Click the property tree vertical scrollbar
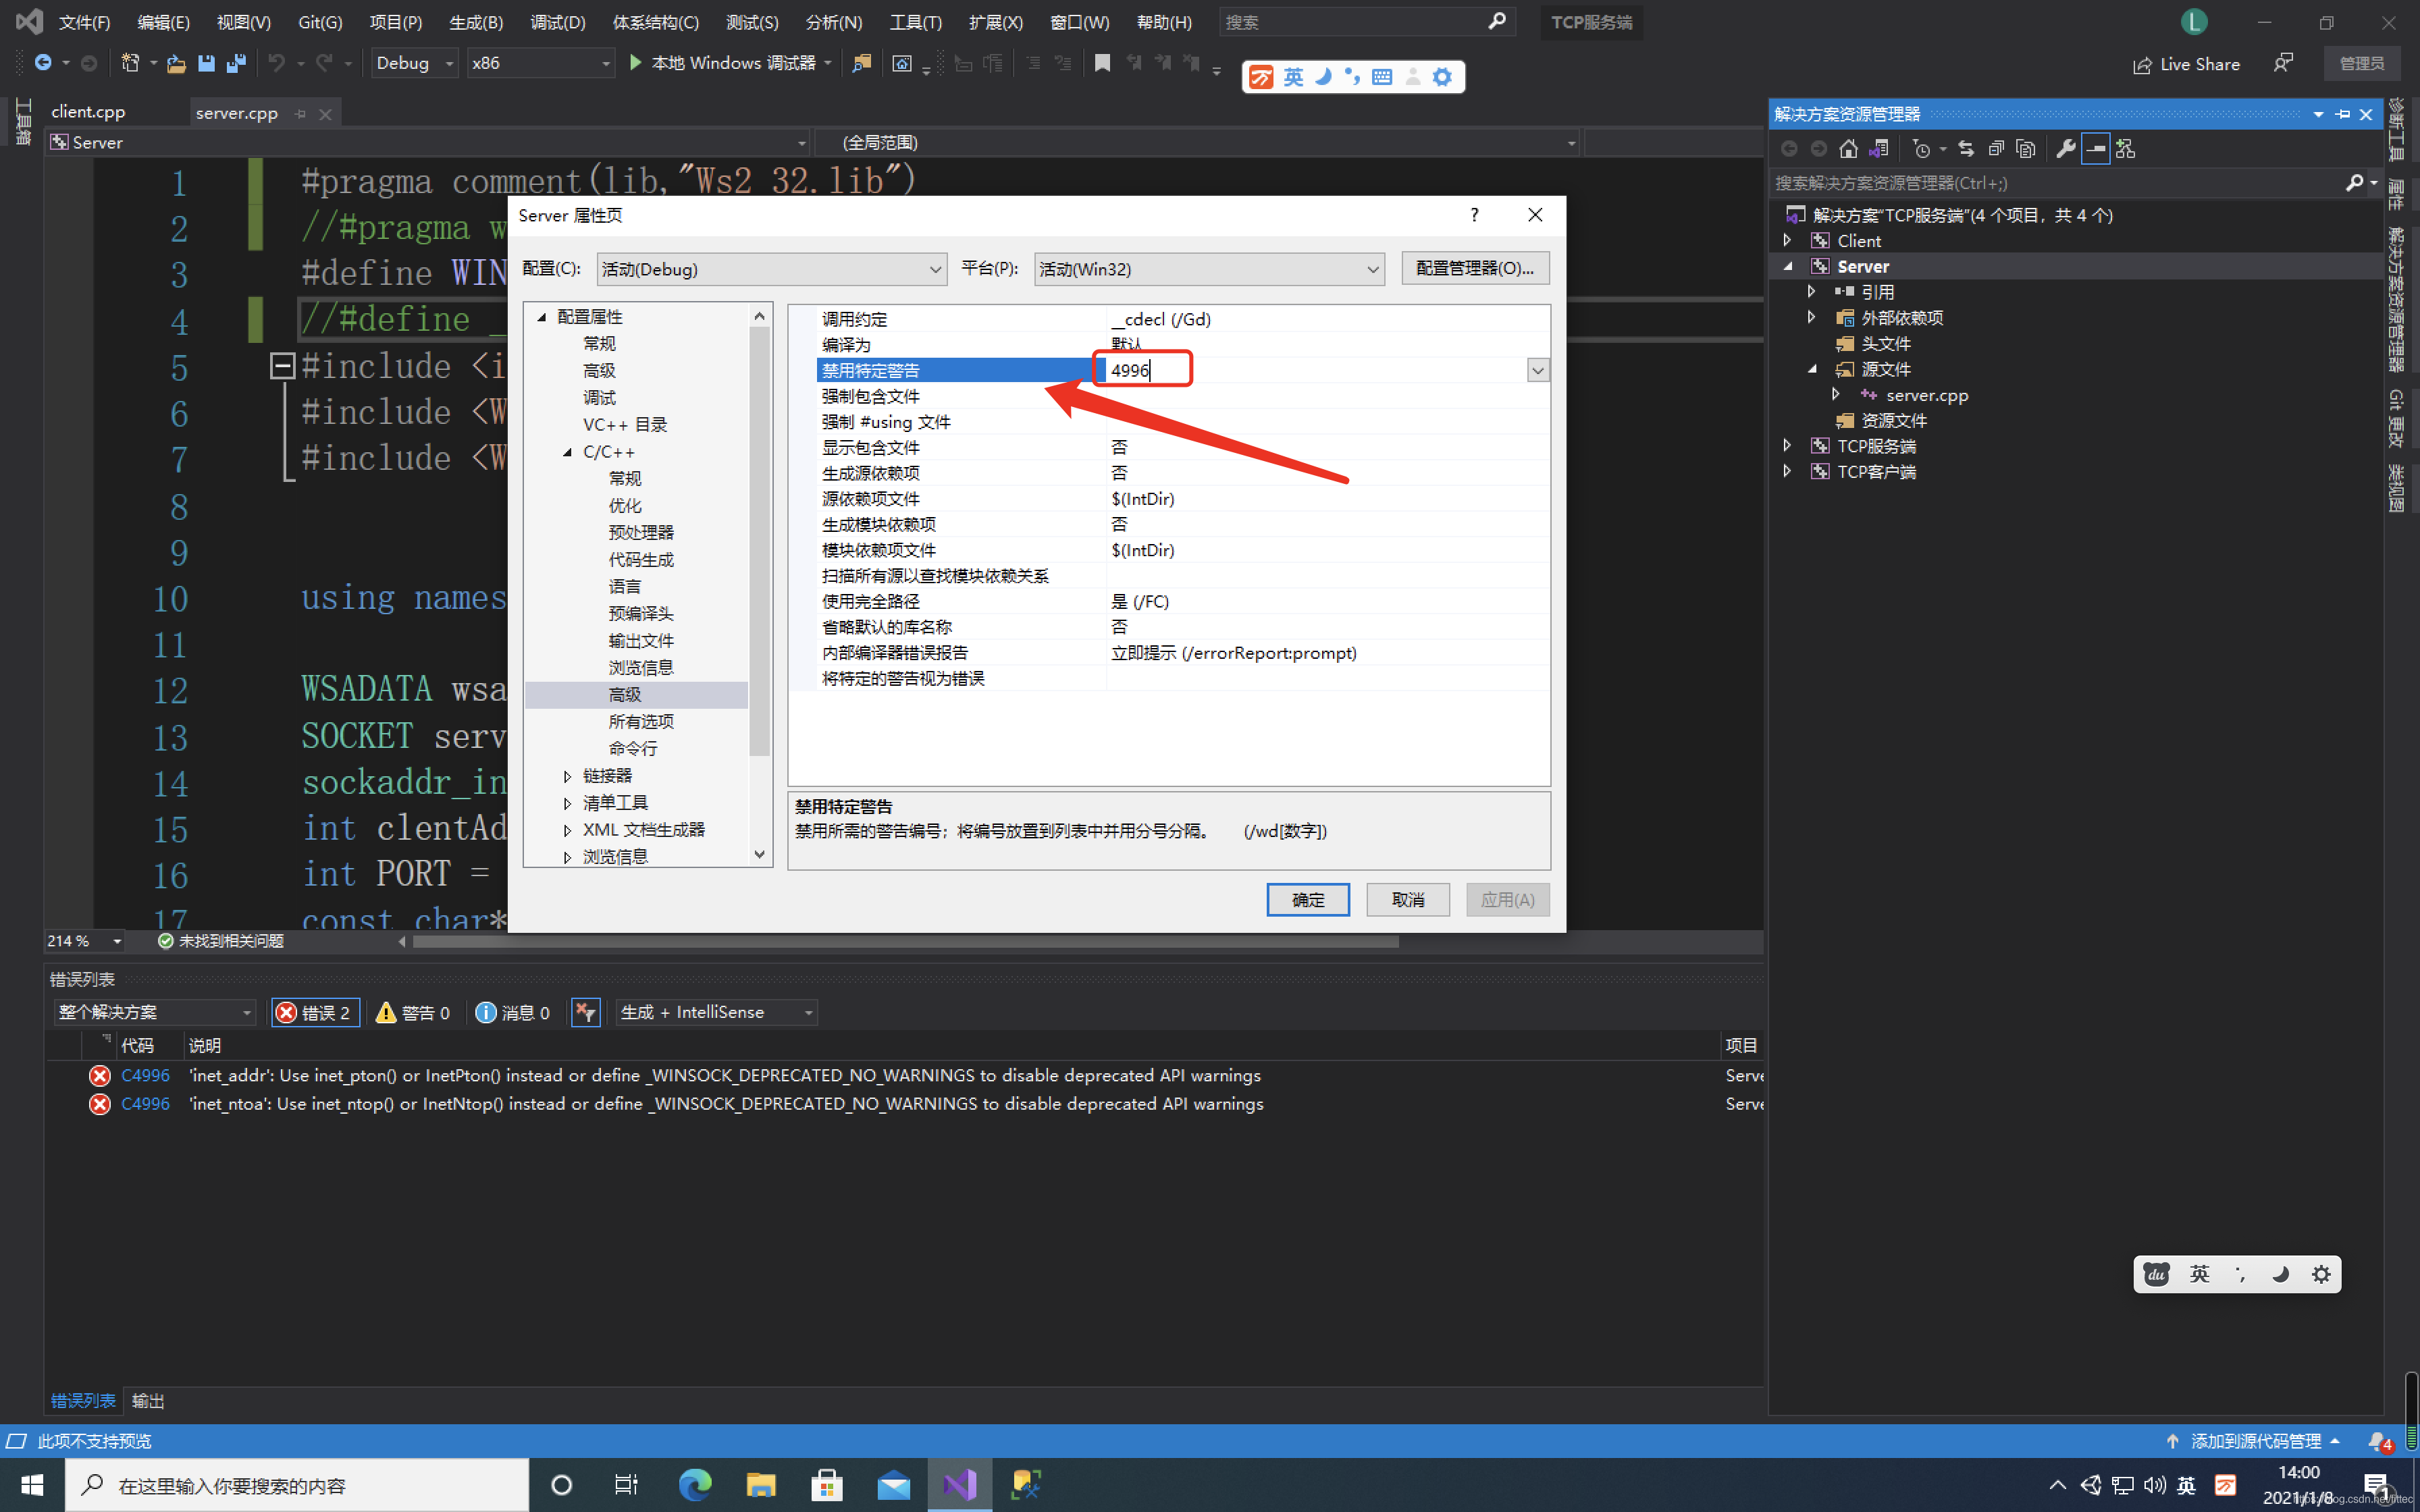Viewport: 2420px width, 1512px height. tap(759, 540)
